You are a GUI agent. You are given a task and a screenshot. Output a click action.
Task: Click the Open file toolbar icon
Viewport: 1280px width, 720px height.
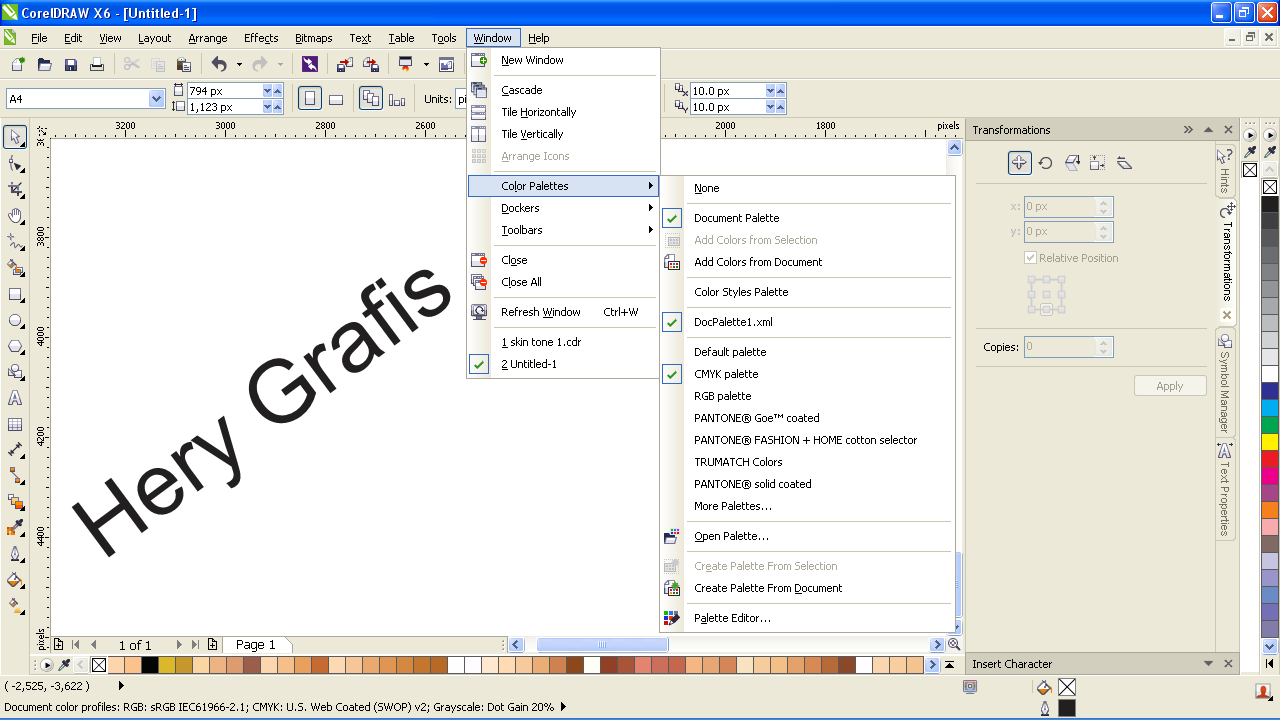[x=44, y=64]
